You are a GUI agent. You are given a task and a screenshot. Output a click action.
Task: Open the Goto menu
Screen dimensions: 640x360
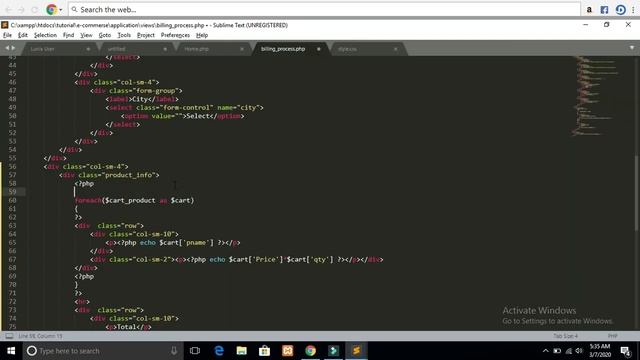[104, 35]
